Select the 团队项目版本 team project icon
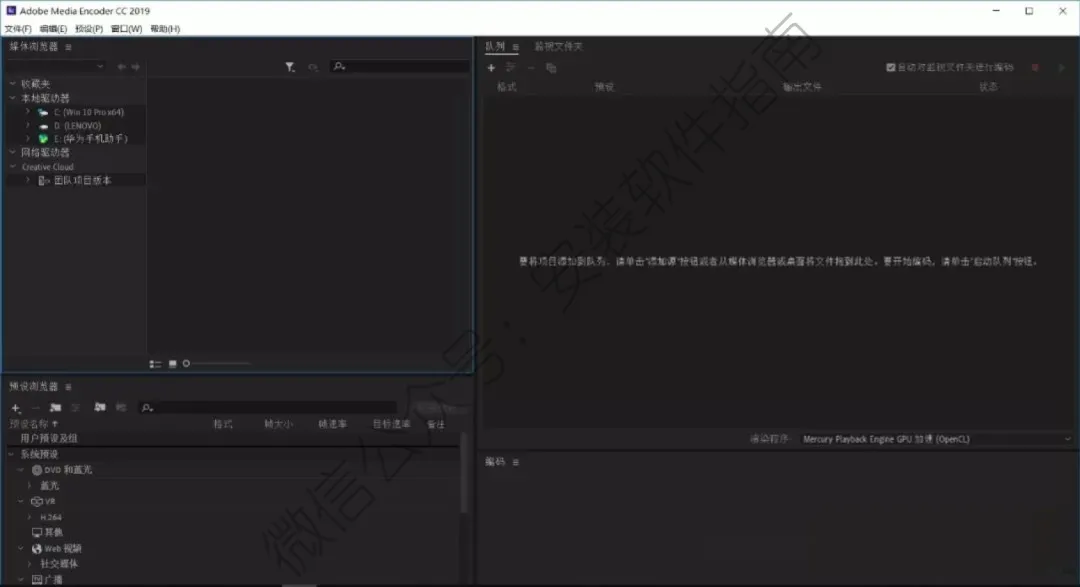This screenshot has width=1080, height=587. pyautogui.click(x=44, y=181)
